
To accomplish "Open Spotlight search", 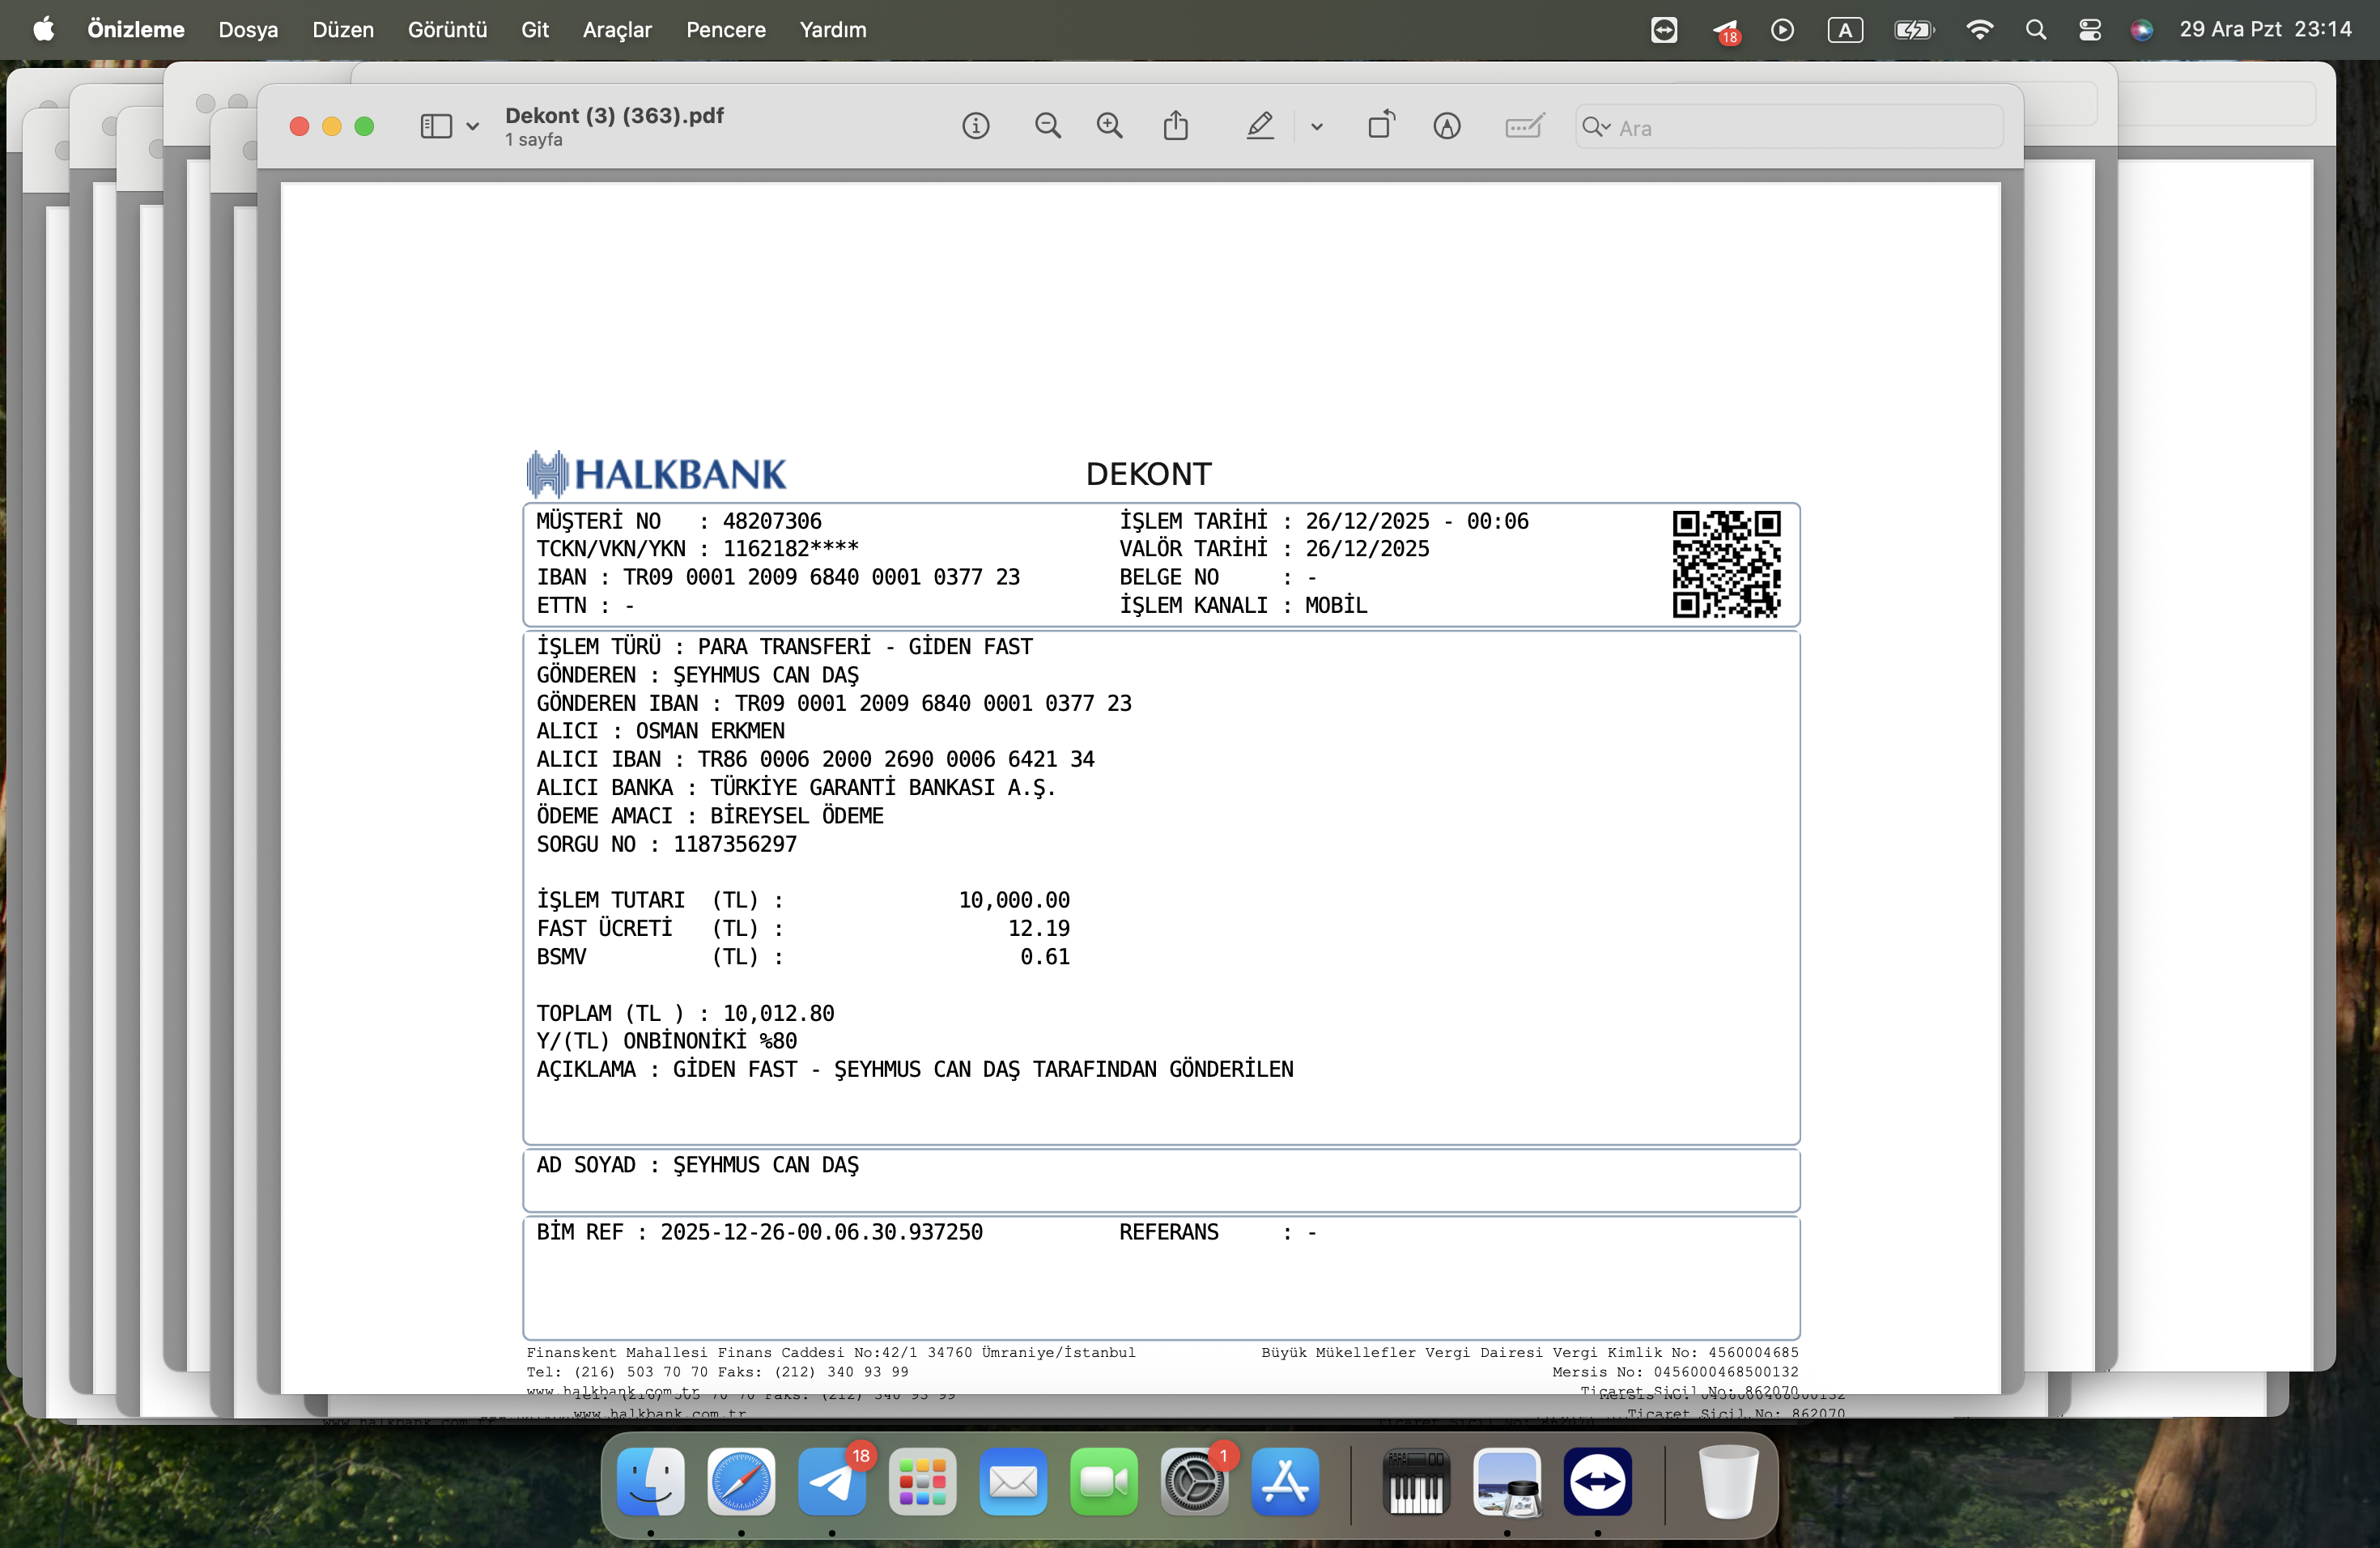I will pyautogui.click(x=2036, y=30).
